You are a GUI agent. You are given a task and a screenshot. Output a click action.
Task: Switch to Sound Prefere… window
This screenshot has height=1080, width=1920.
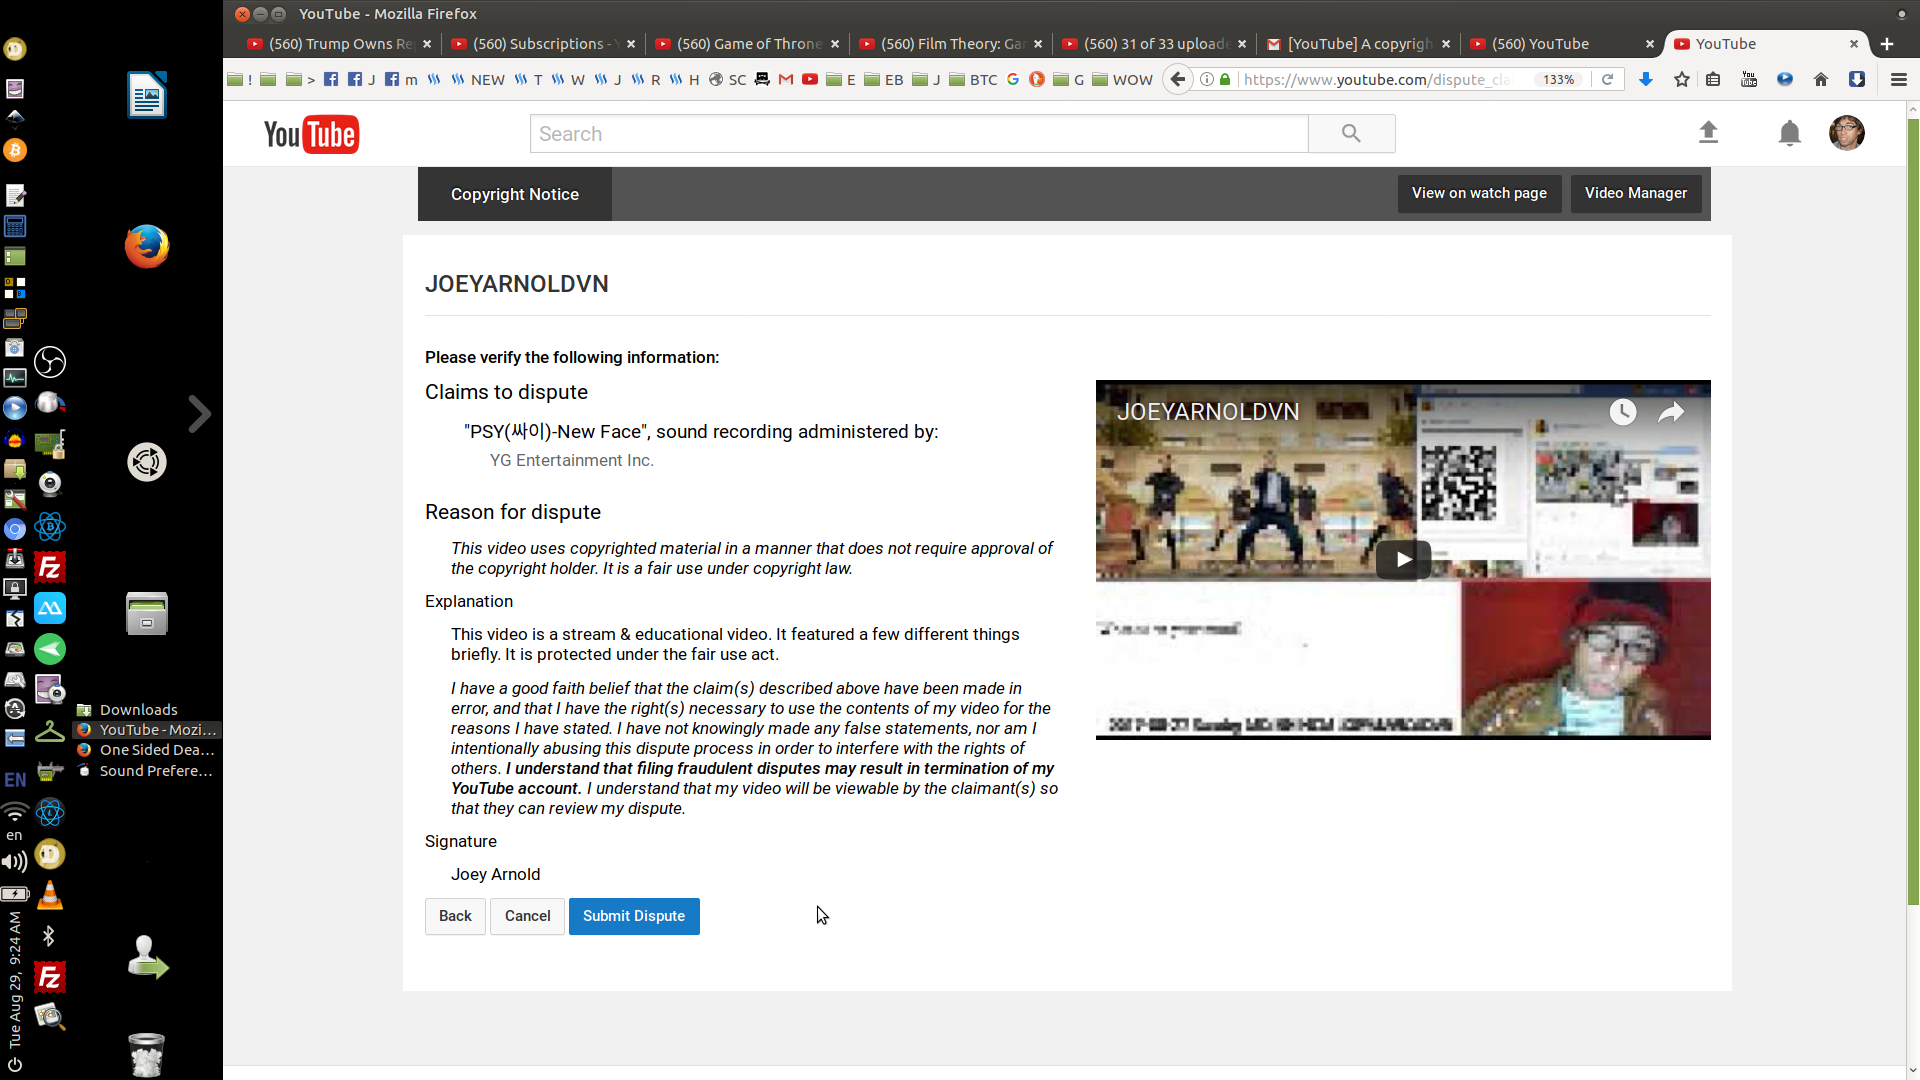(147, 771)
